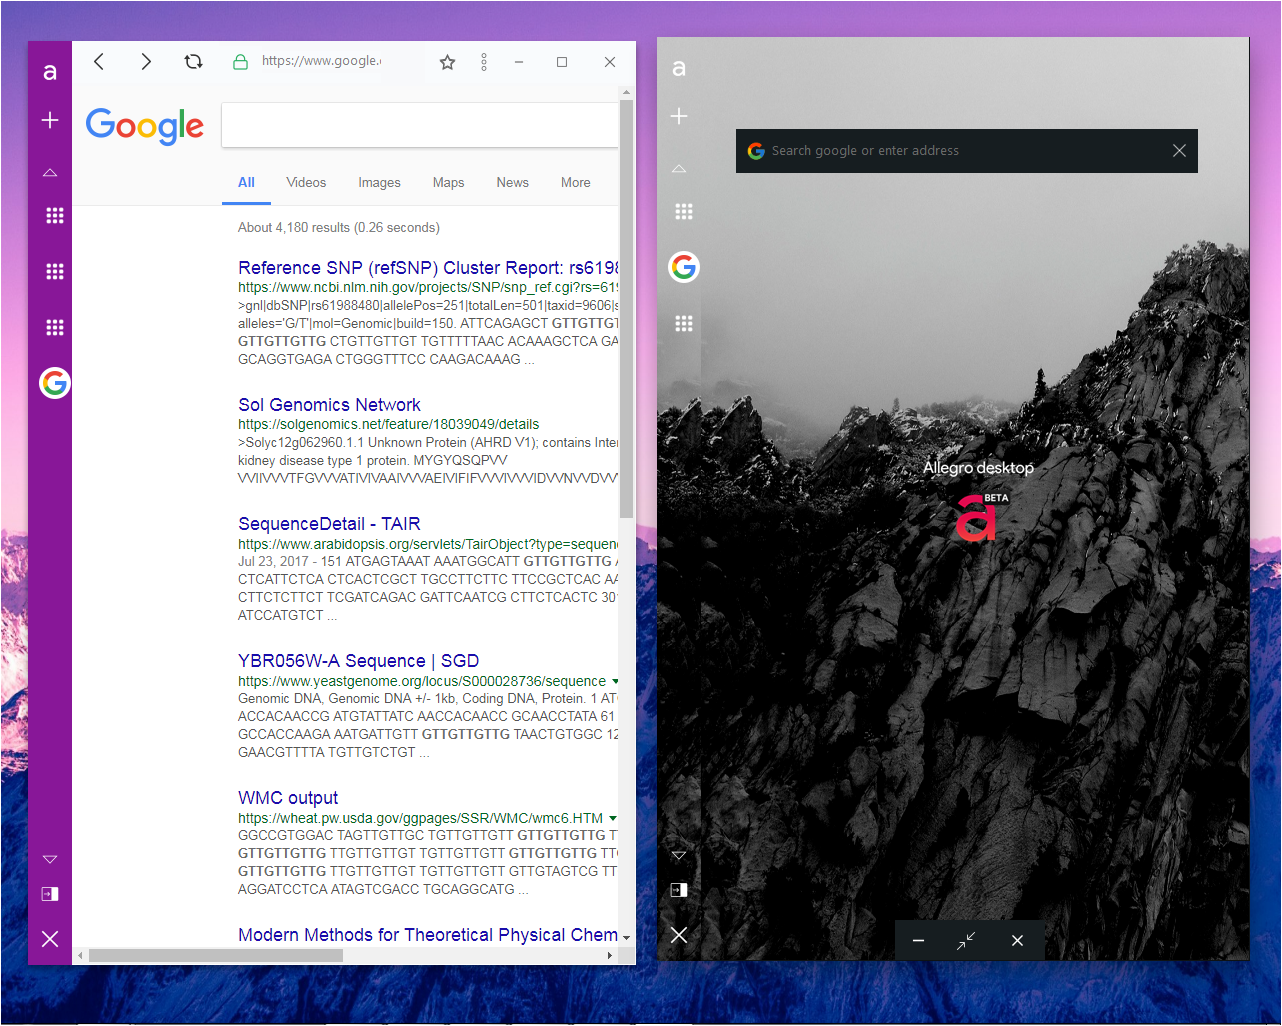
Task: Click the horizontal scrollbar of the results page
Action: 215,956
